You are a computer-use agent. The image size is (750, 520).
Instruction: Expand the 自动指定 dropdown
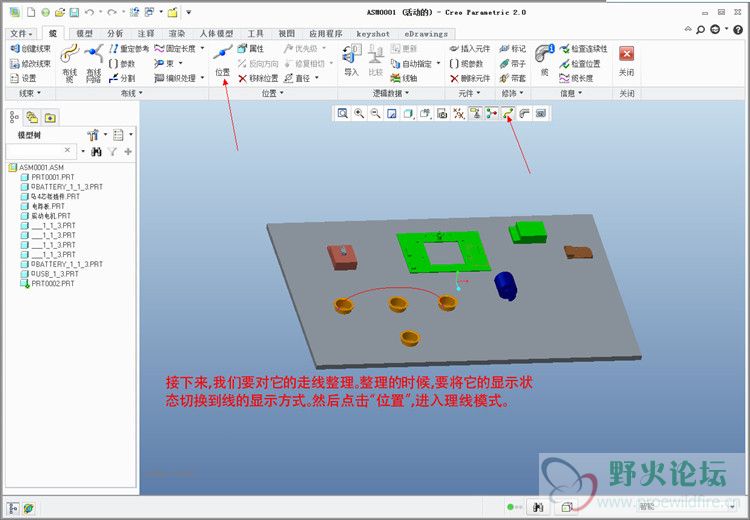point(438,63)
